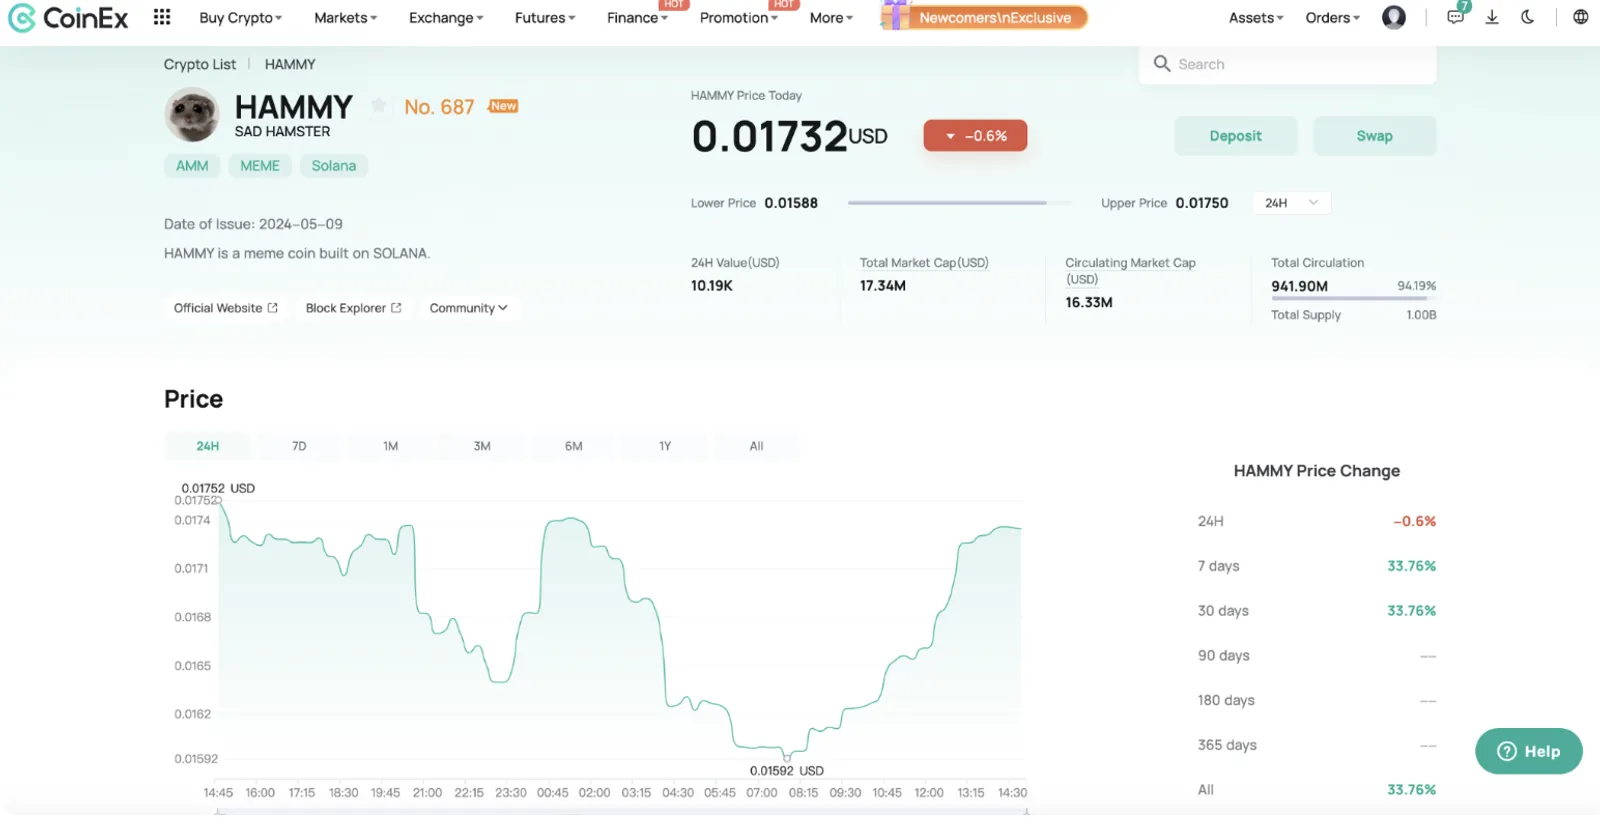Click the HAMMY breadcrumb text
Image resolution: width=1600 pixels, height=829 pixels.
(x=290, y=64)
